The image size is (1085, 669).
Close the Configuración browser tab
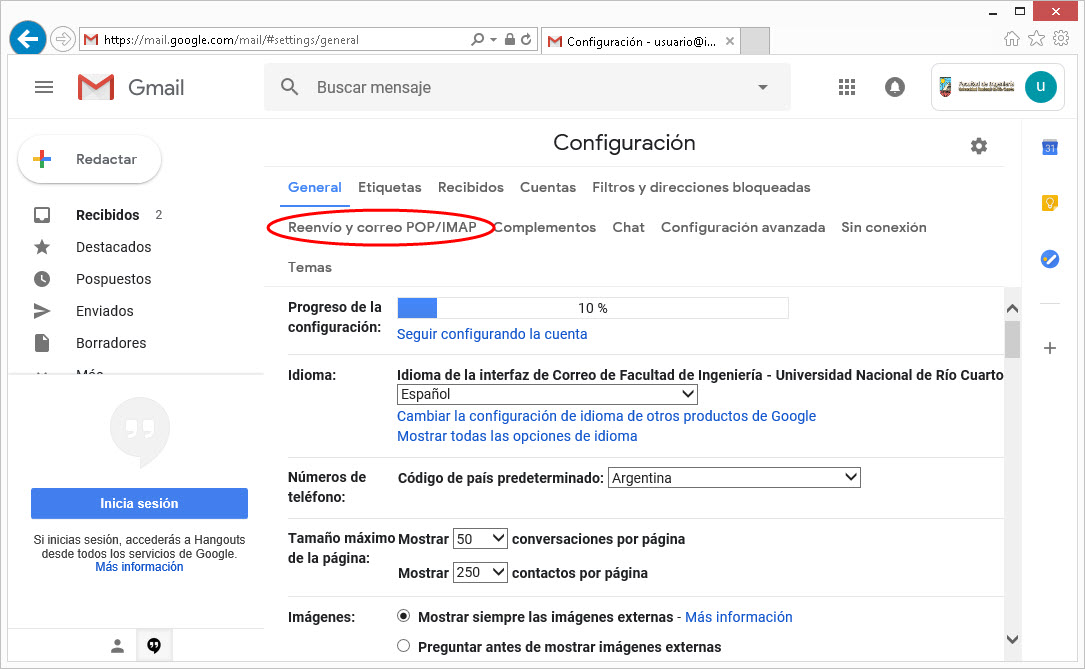coord(729,41)
